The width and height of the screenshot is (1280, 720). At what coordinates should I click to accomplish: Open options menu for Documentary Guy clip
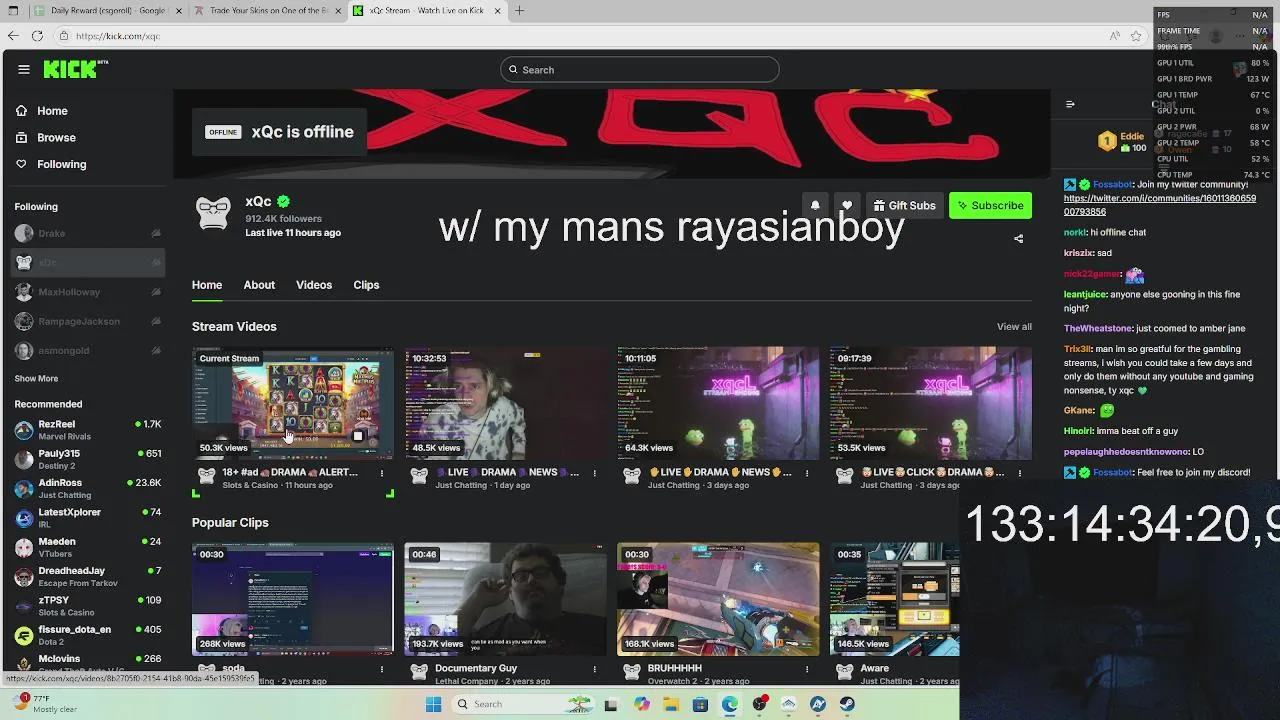point(594,669)
